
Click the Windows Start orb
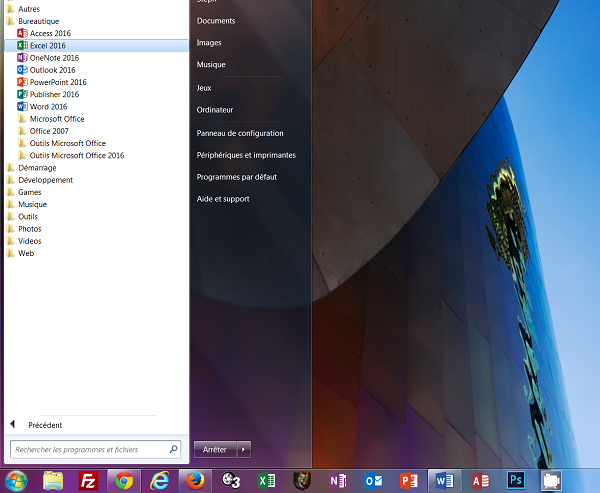pyautogui.click(x=16, y=481)
